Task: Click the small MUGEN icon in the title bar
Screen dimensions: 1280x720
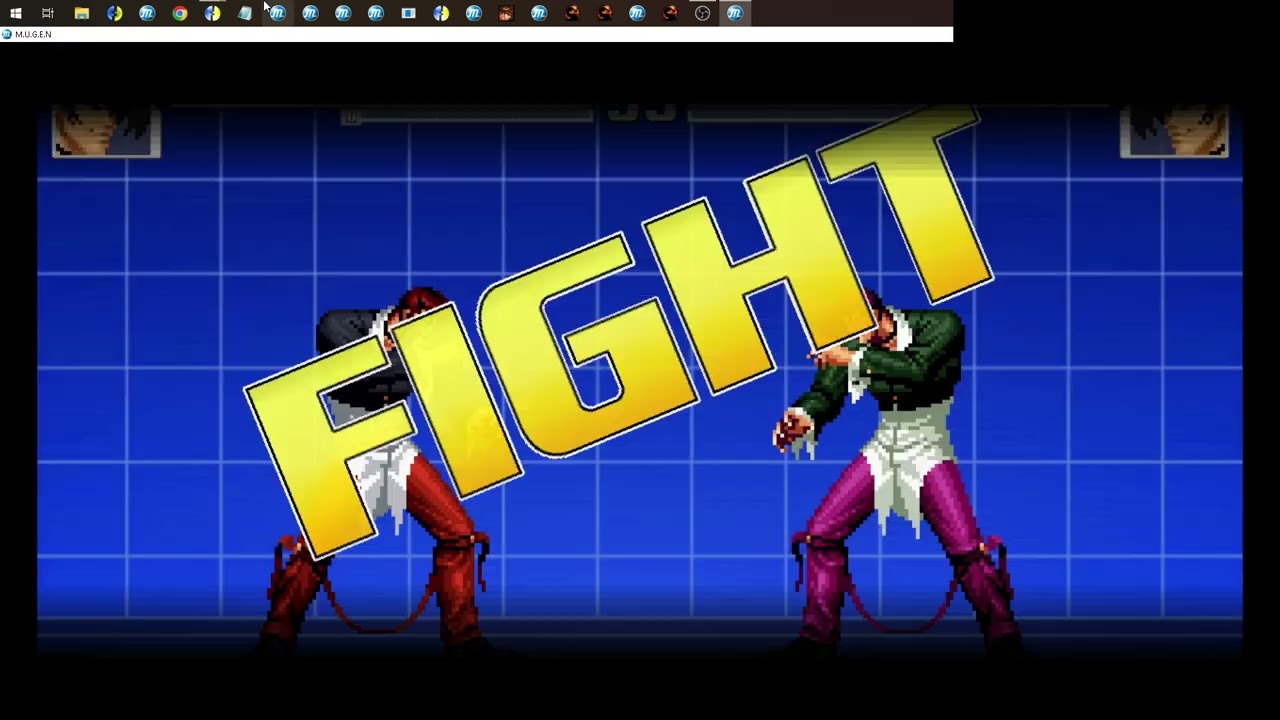Action: click(7, 34)
